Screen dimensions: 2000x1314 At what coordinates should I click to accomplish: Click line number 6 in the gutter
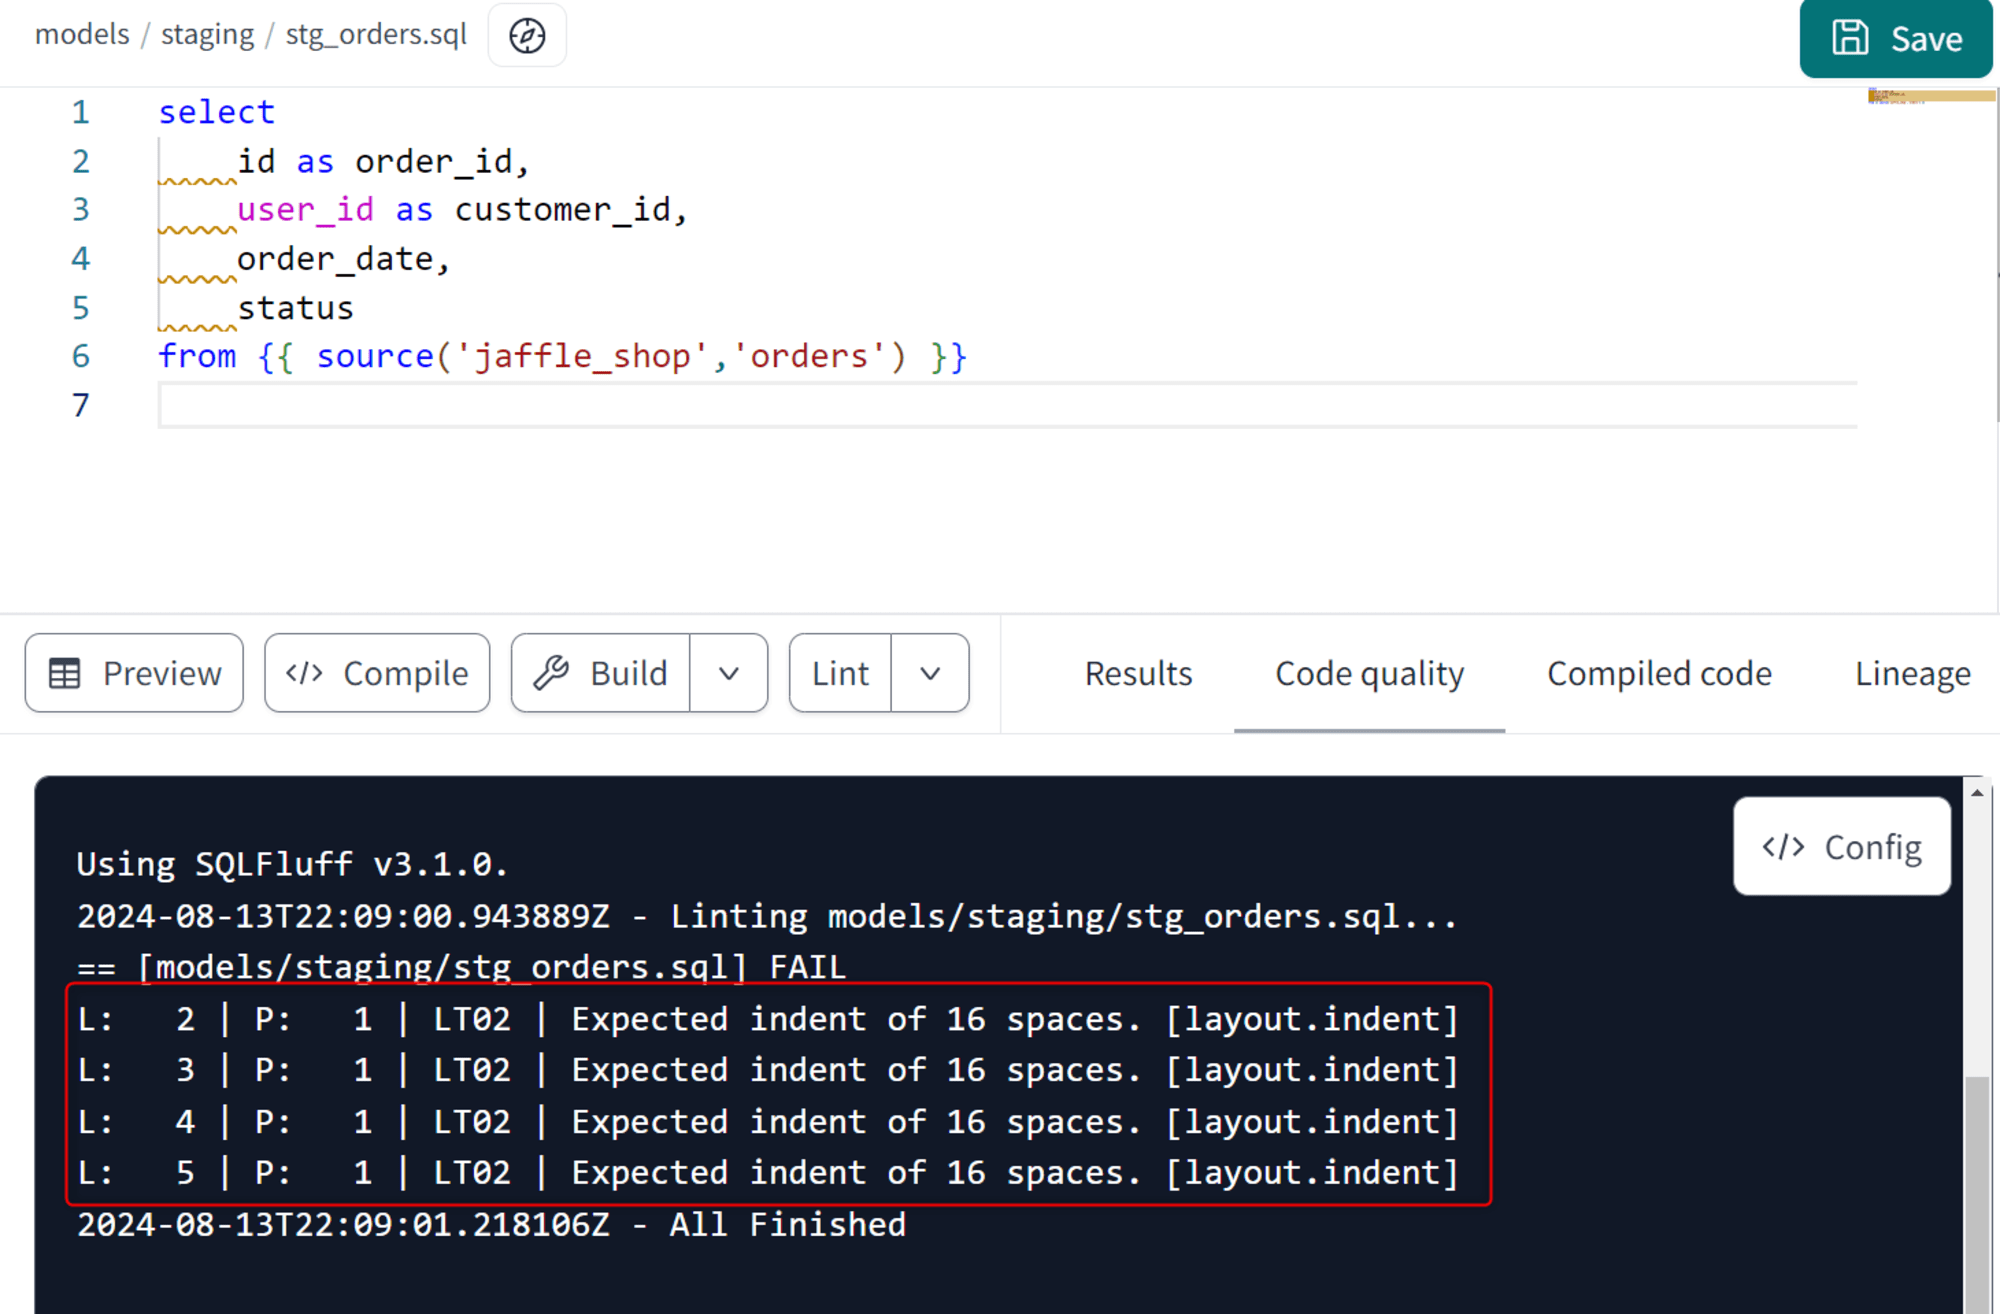80,356
